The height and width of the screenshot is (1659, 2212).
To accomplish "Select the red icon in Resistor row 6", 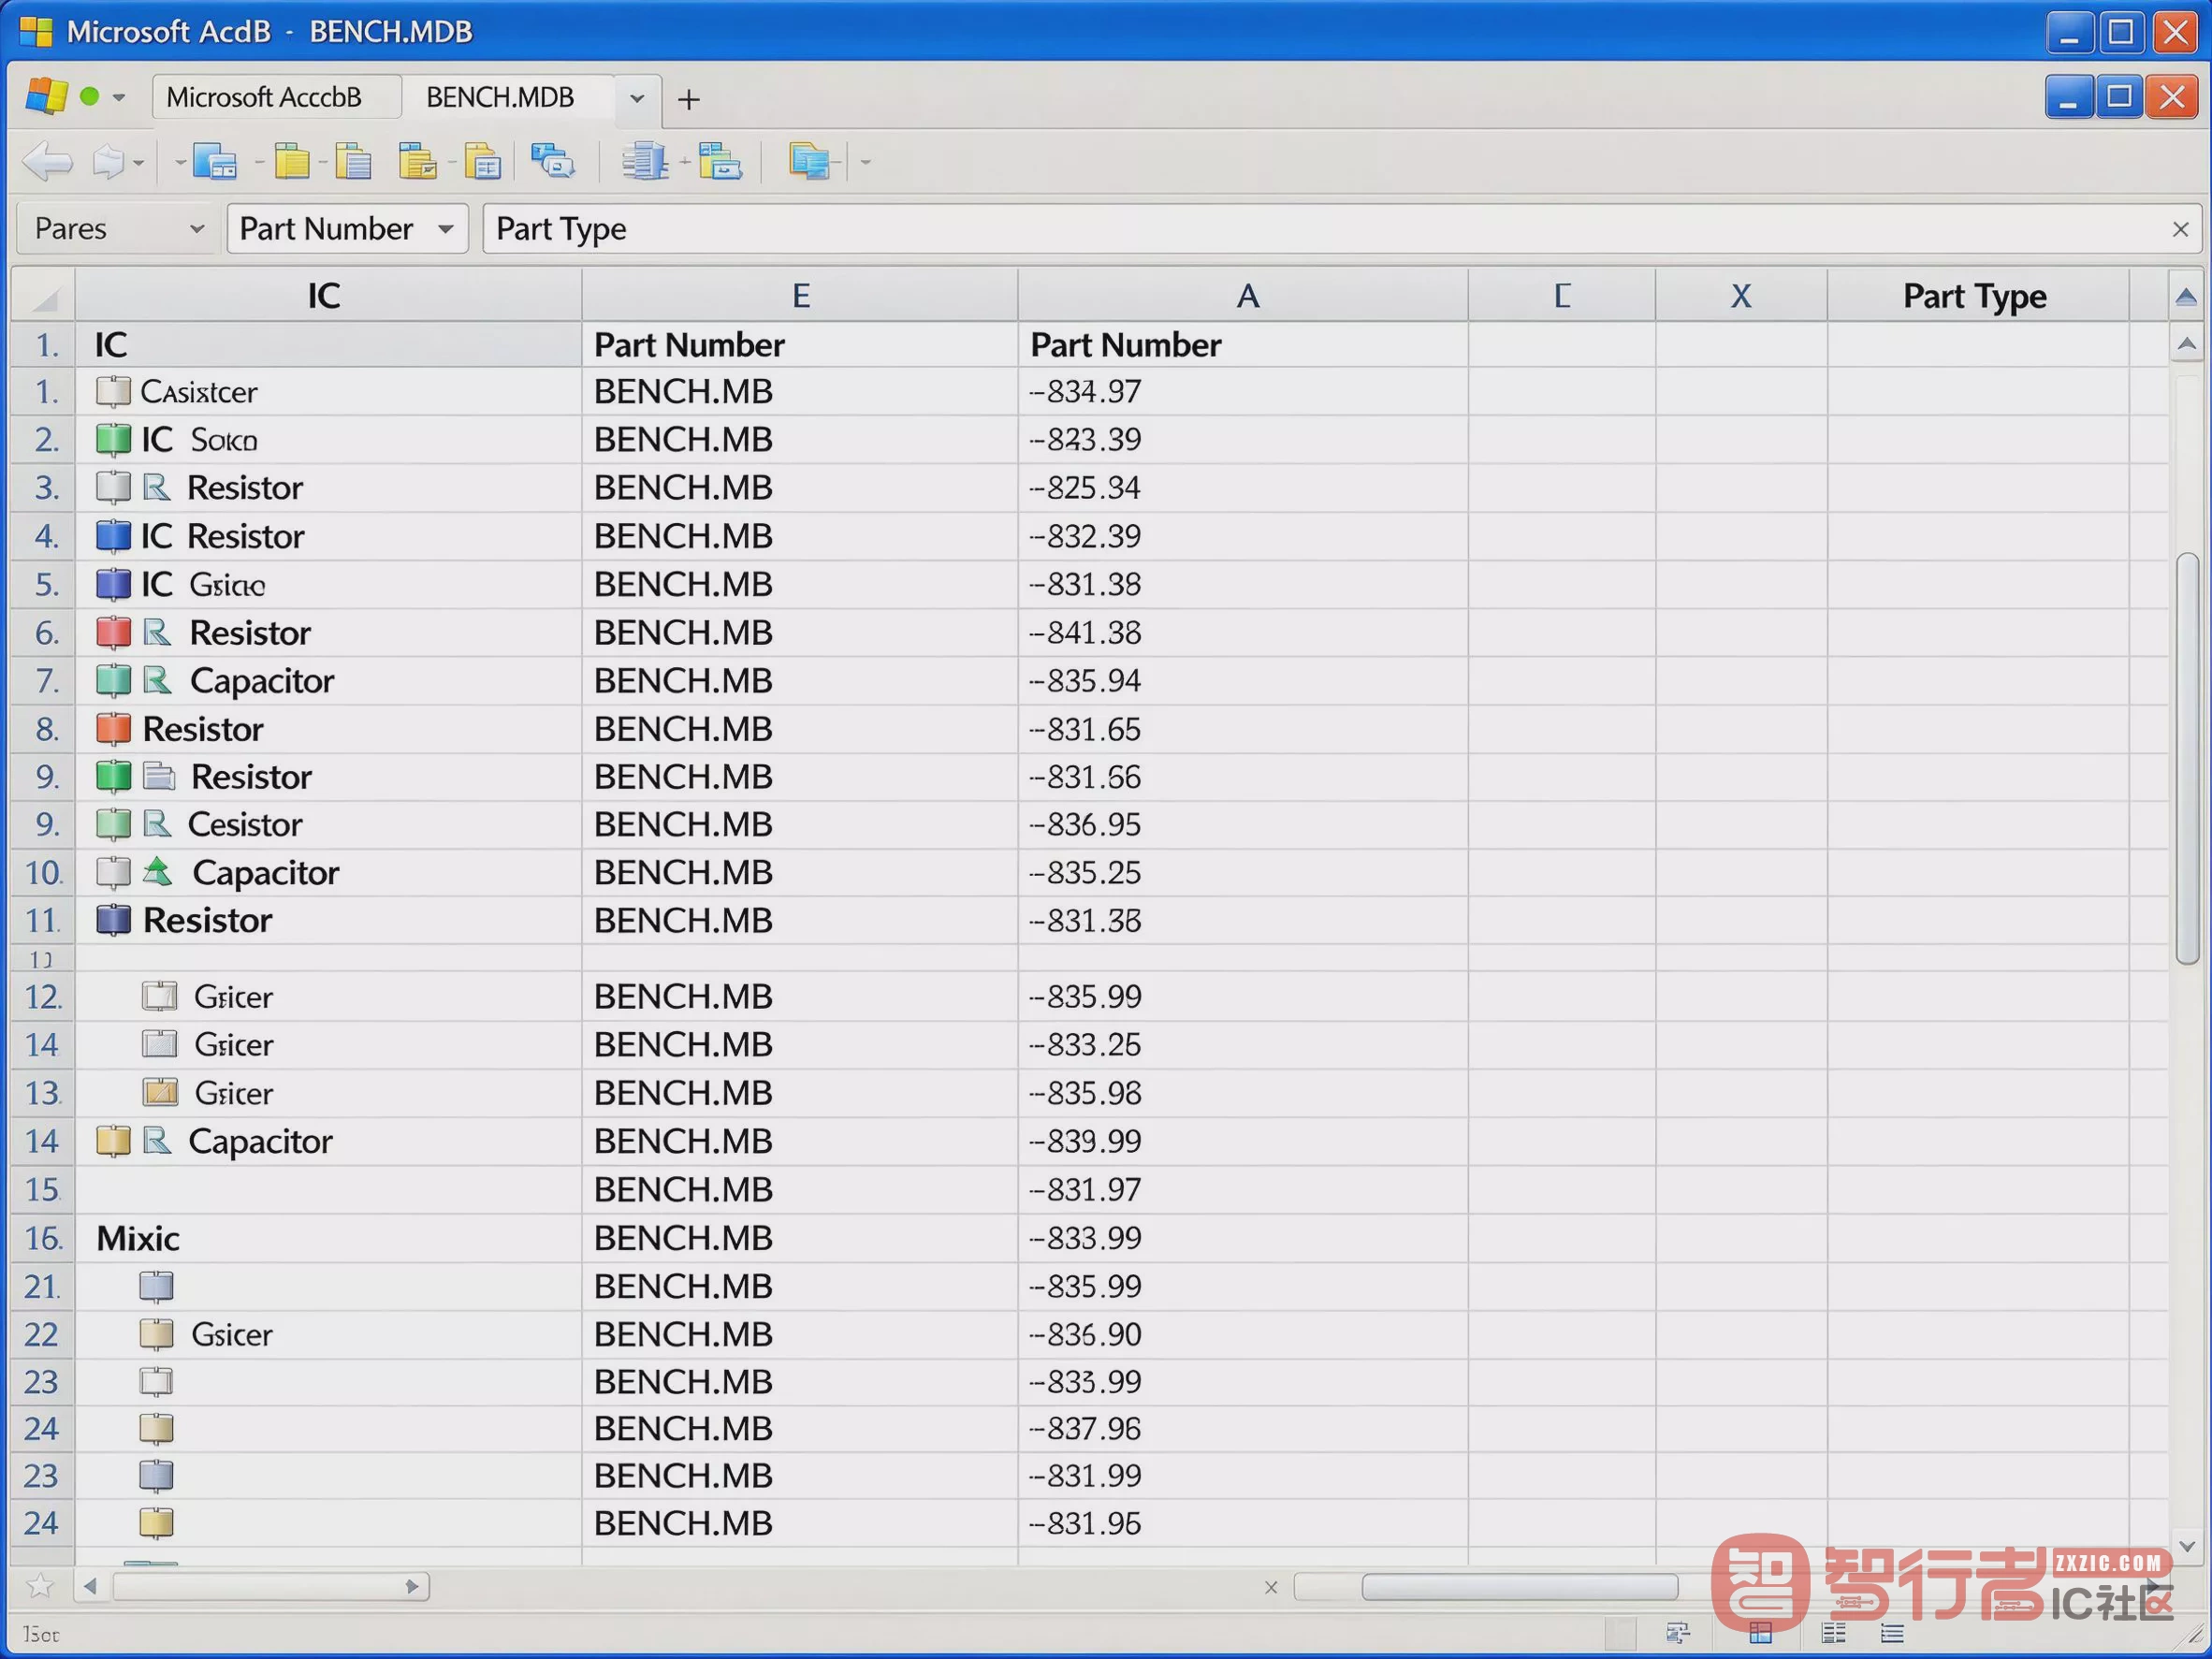I will (113, 632).
